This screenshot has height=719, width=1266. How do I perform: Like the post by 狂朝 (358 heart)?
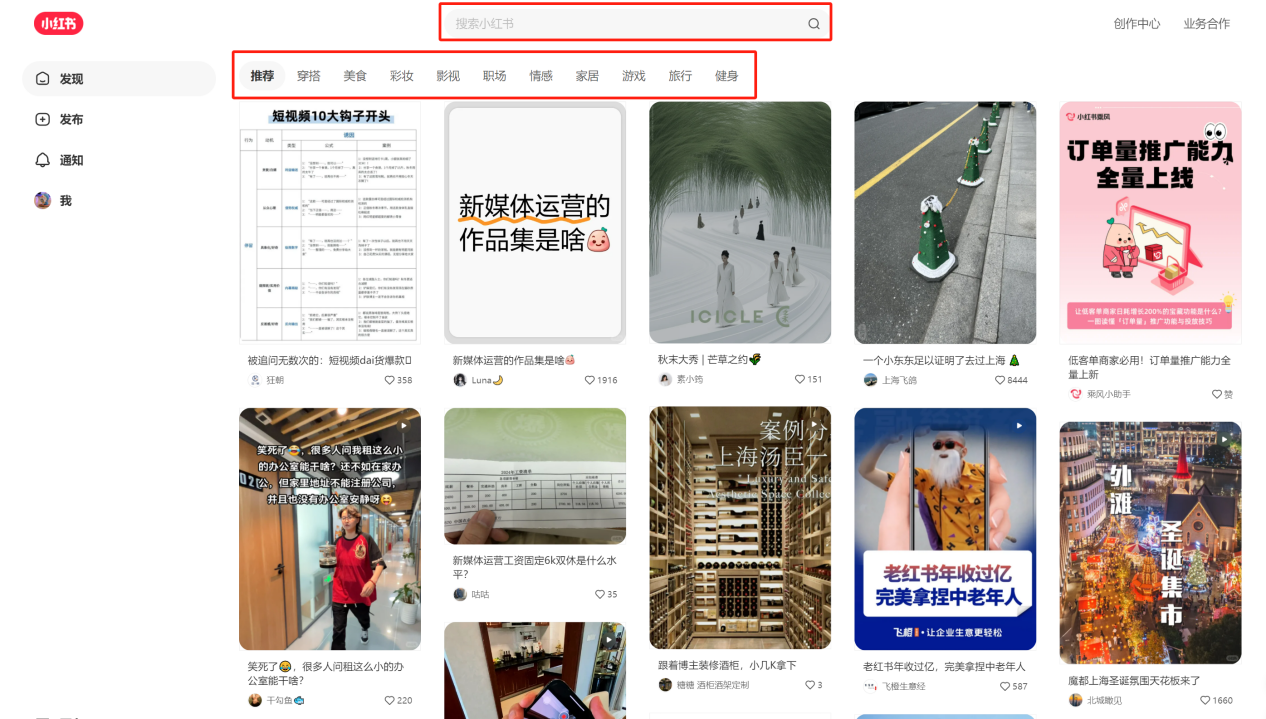[x=390, y=380]
